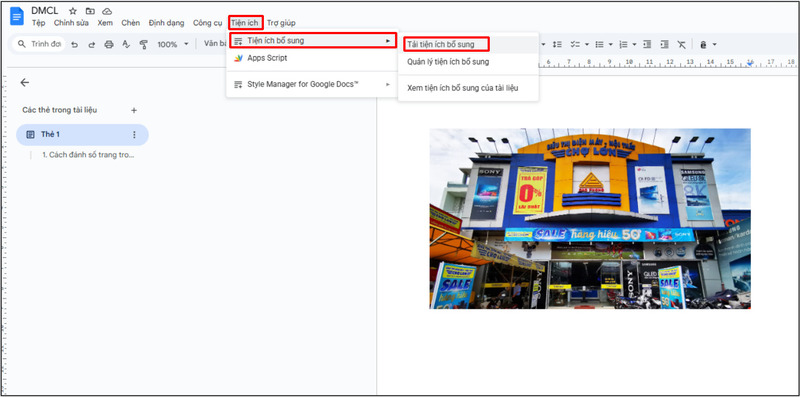Jump to heading '1. Cách đánh số trang tro...'
Viewport: 800px width, 397px height.
(x=88, y=155)
